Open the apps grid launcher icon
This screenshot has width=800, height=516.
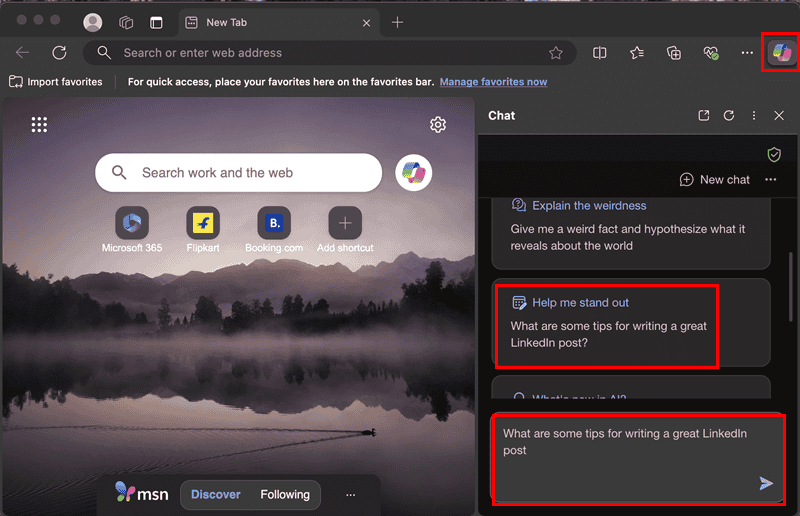39,124
